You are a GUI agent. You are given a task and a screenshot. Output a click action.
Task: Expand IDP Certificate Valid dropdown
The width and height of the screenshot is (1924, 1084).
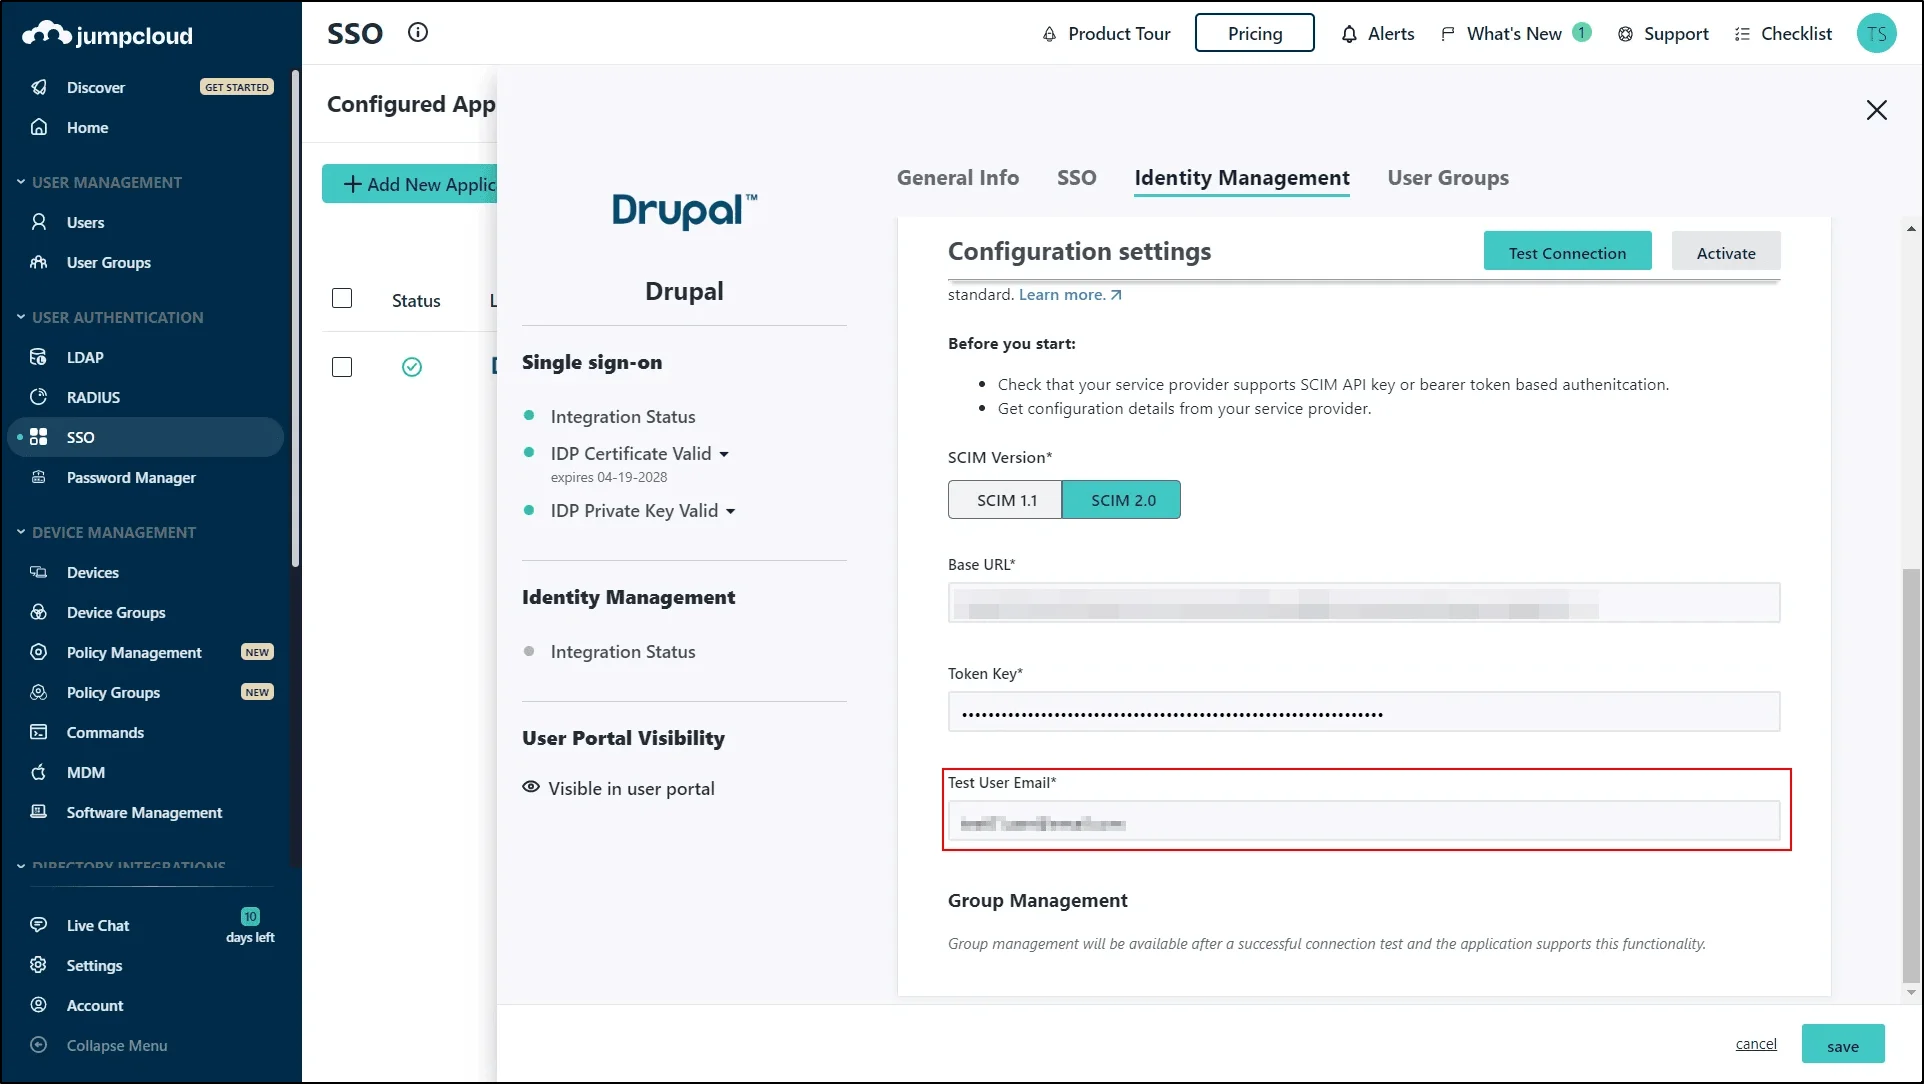click(x=724, y=455)
